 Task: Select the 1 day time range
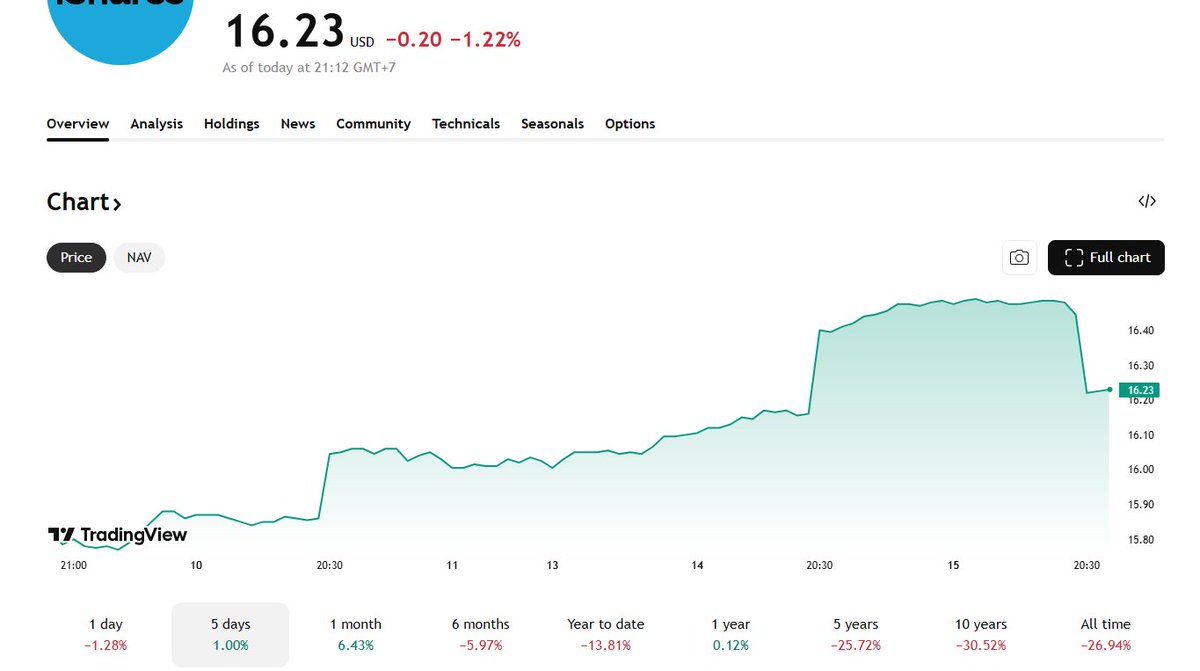(105, 634)
